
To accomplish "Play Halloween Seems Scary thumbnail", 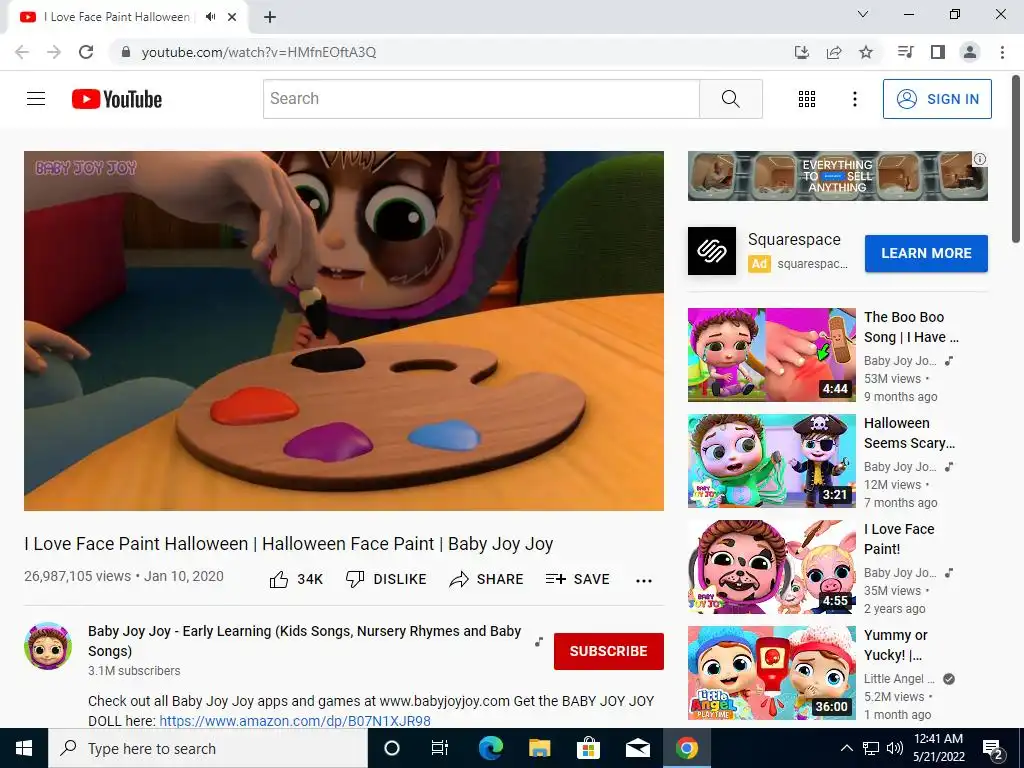I will (x=771, y=460).
